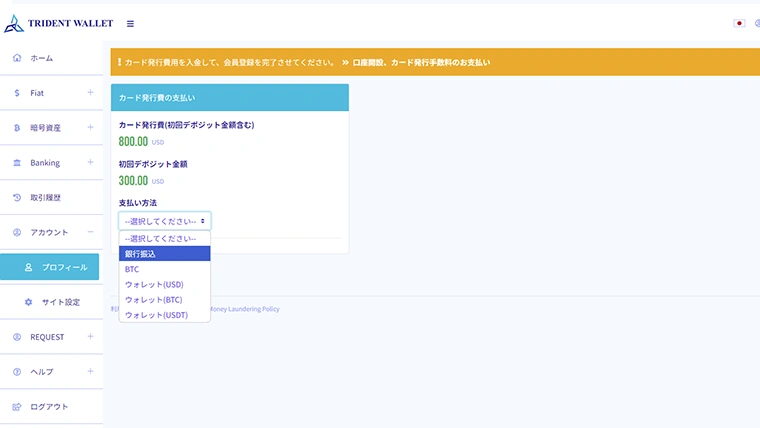The width and height of the screenshot is (760, 428).
Task: Click the 取引履歴 history icon
Action: pyautogui.click(x=17, y=198)
